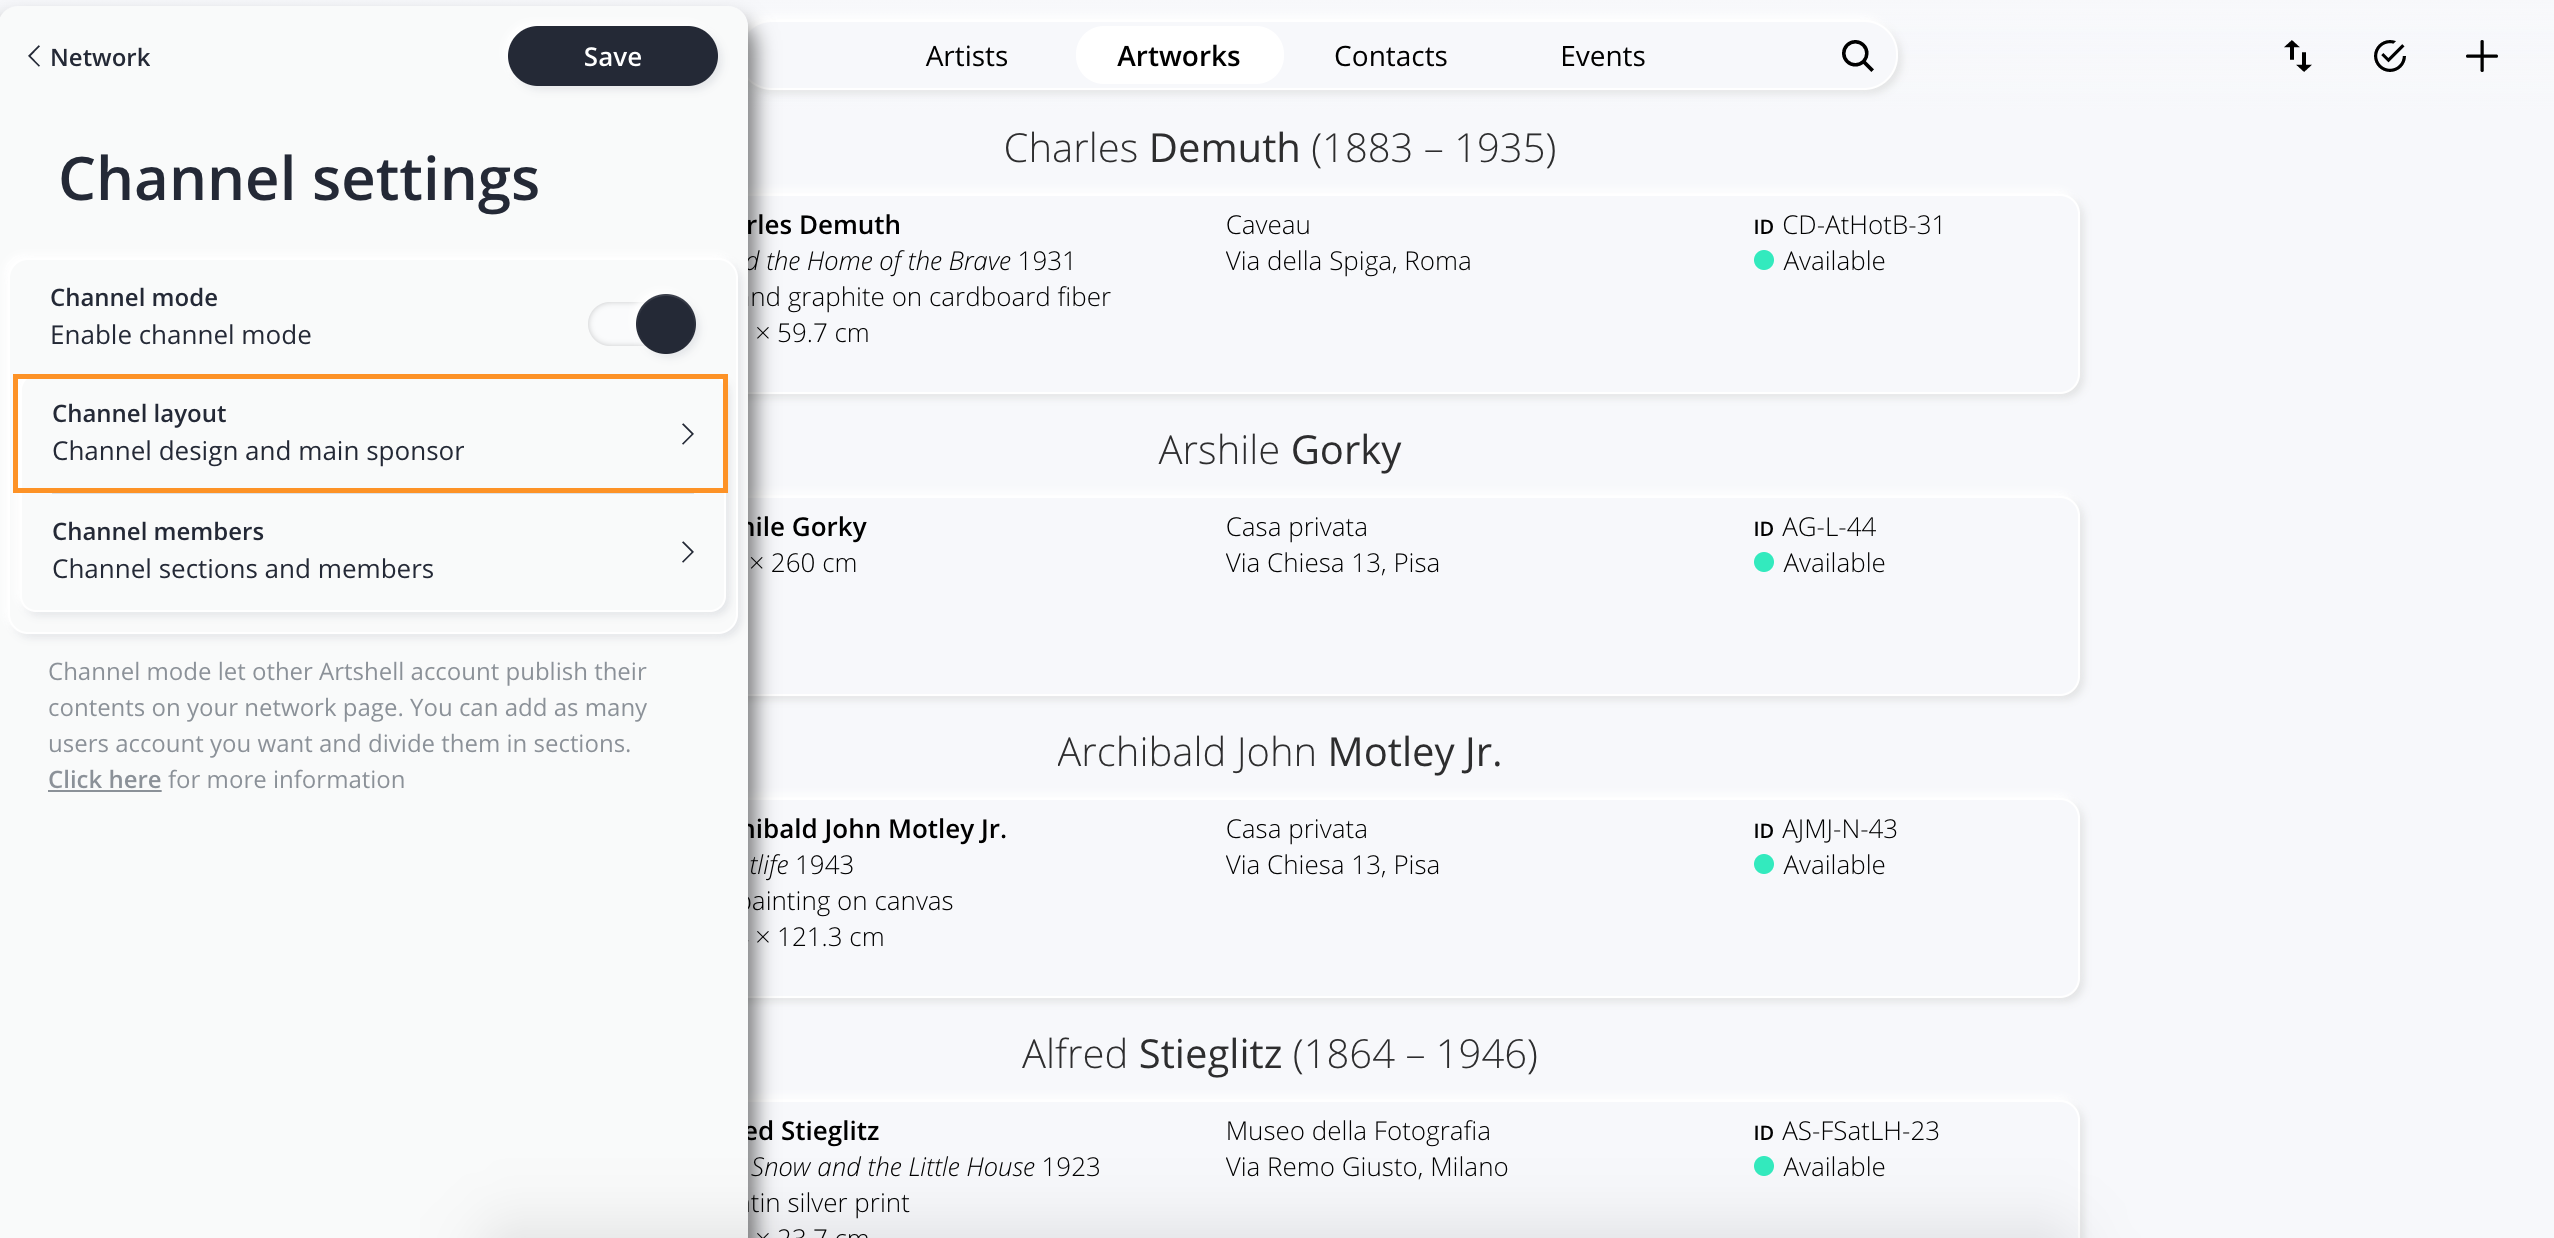Click the Arshile Gorky heading
The width and height of the screenshot is (2554, 1238).
pos(1280,450)
